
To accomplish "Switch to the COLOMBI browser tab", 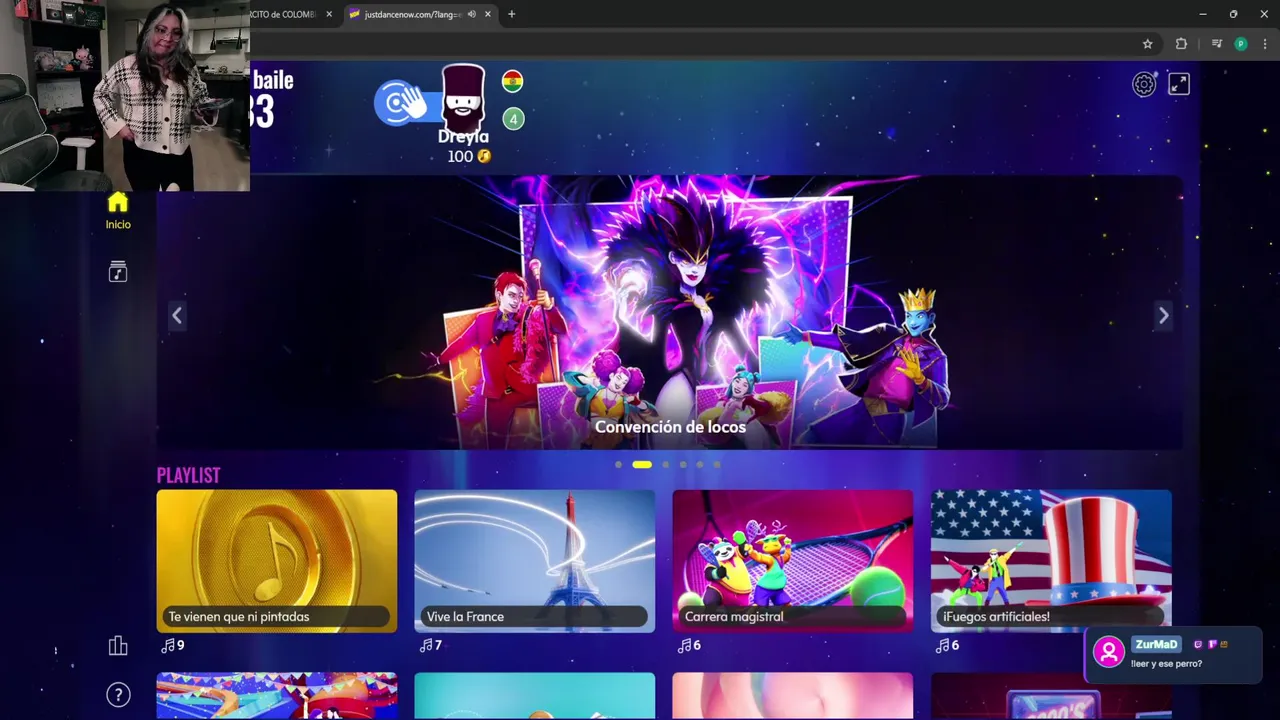I will pos(290,14).
